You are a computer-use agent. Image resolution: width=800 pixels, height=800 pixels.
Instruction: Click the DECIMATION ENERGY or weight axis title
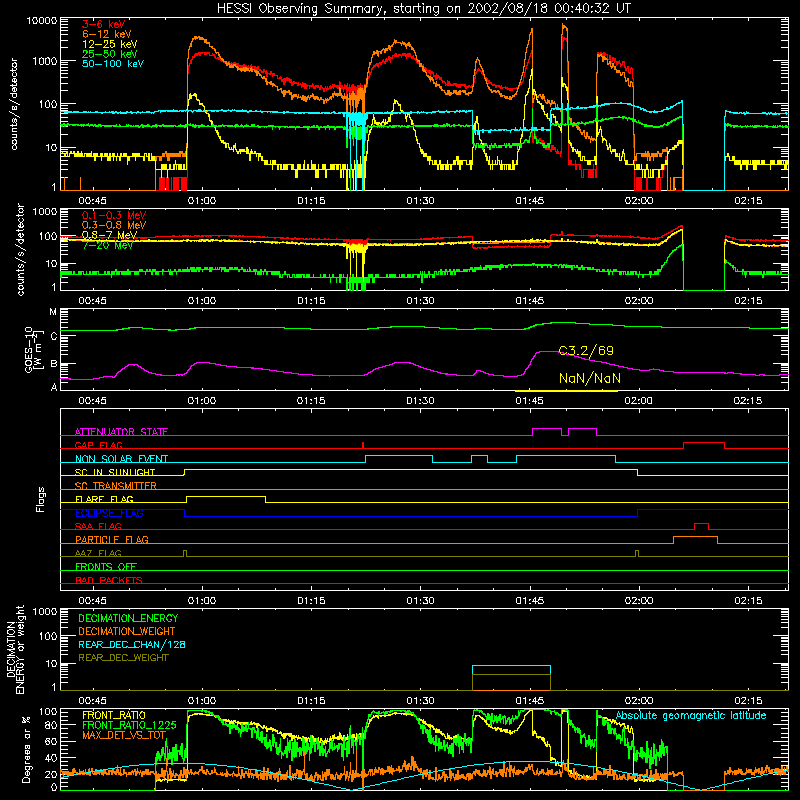[15, 649]
